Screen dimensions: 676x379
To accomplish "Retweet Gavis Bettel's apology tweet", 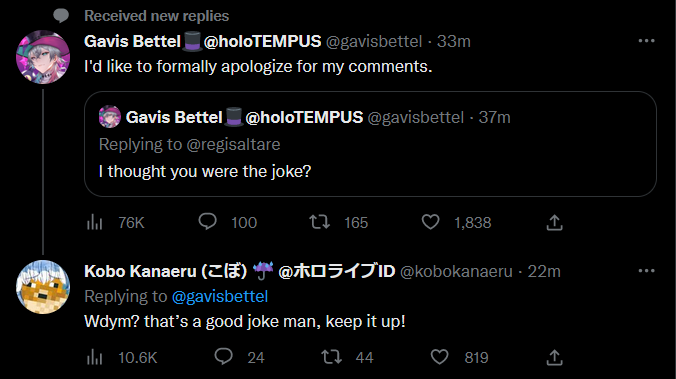I will (338, 222).
